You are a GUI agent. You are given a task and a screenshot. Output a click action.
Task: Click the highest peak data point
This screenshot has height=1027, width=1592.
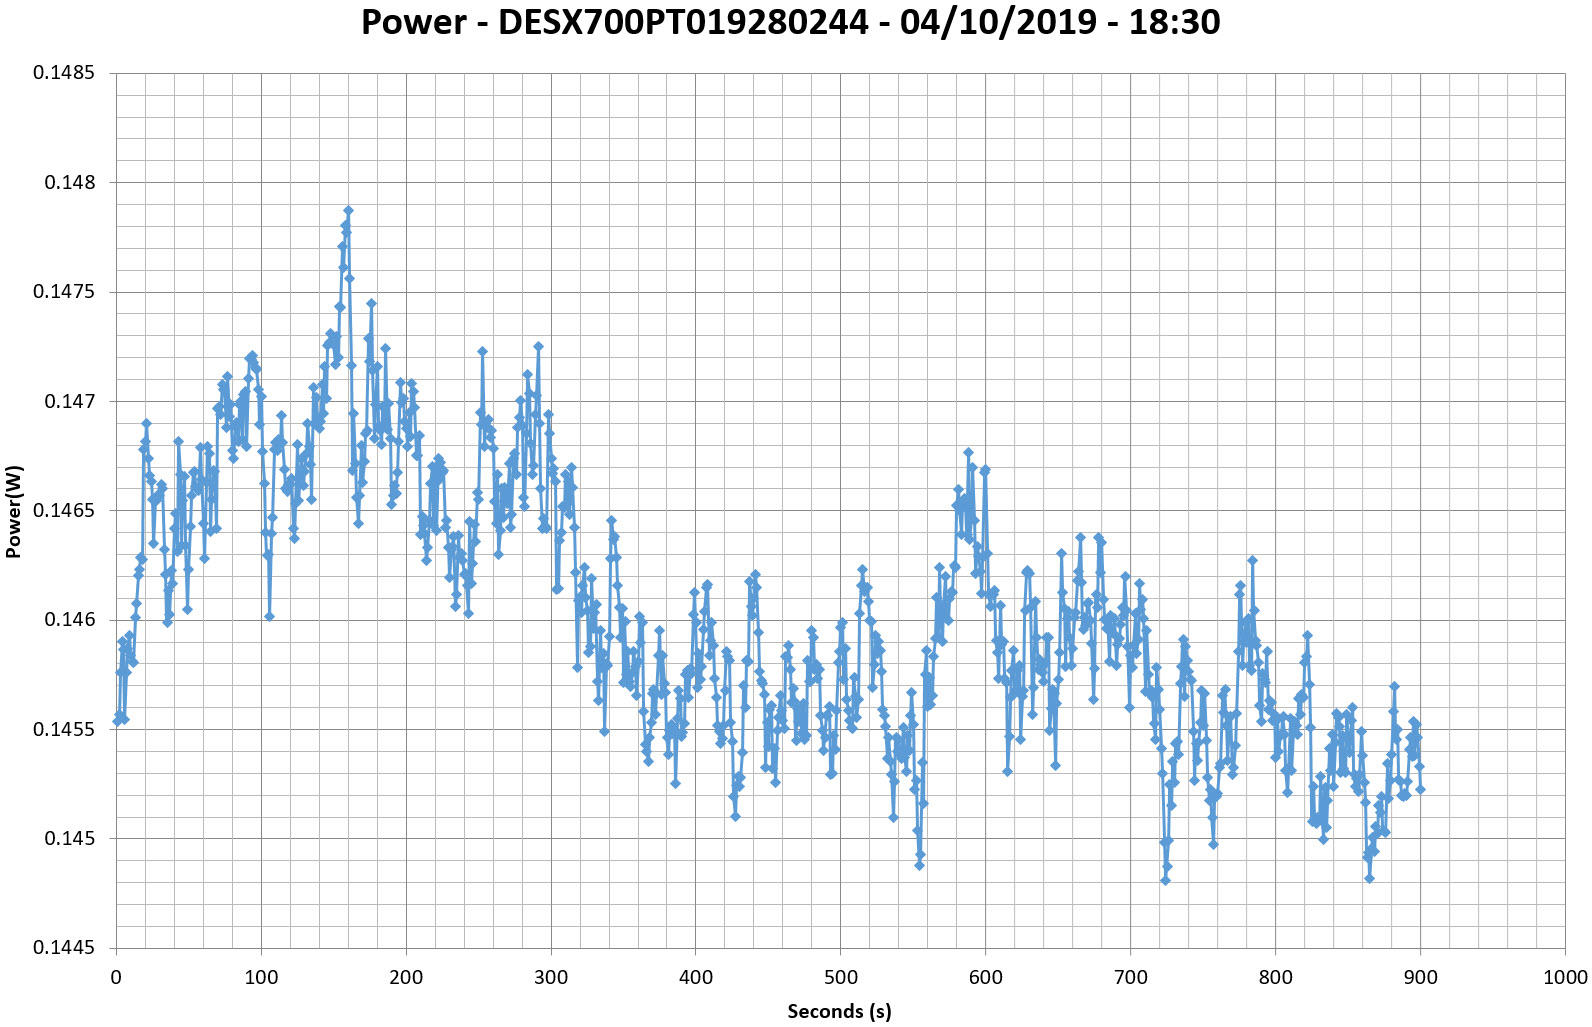(x=348, y=211)
